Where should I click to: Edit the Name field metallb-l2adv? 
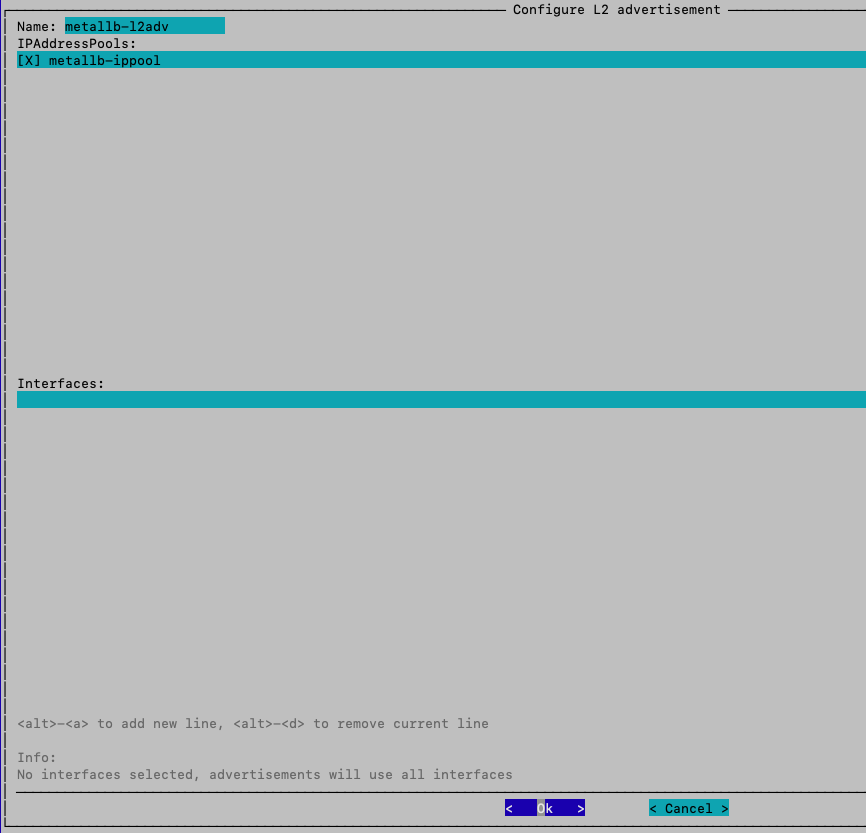[x=145, y=26]
